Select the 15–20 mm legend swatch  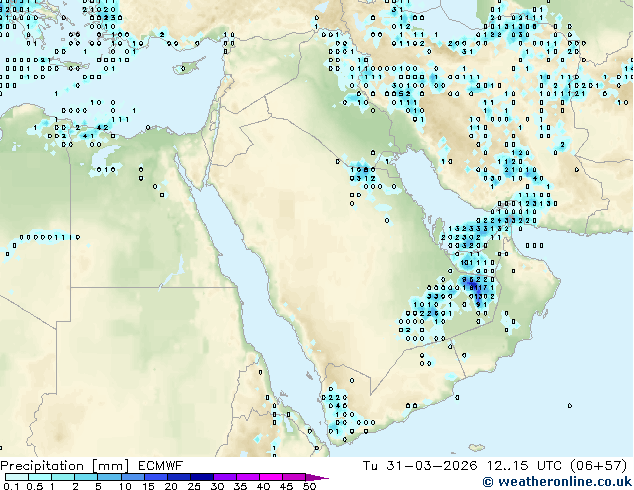[x=155, y=477]
